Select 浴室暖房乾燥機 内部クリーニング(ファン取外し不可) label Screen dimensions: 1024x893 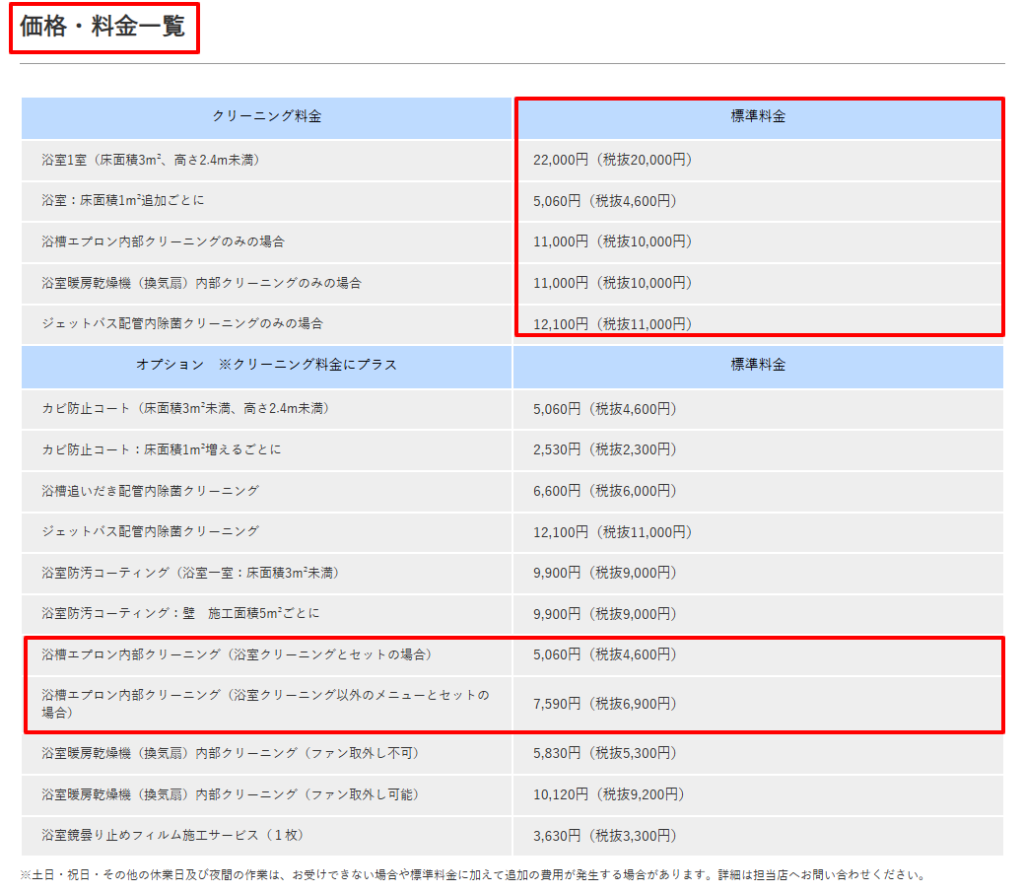(x=231, y=753)
